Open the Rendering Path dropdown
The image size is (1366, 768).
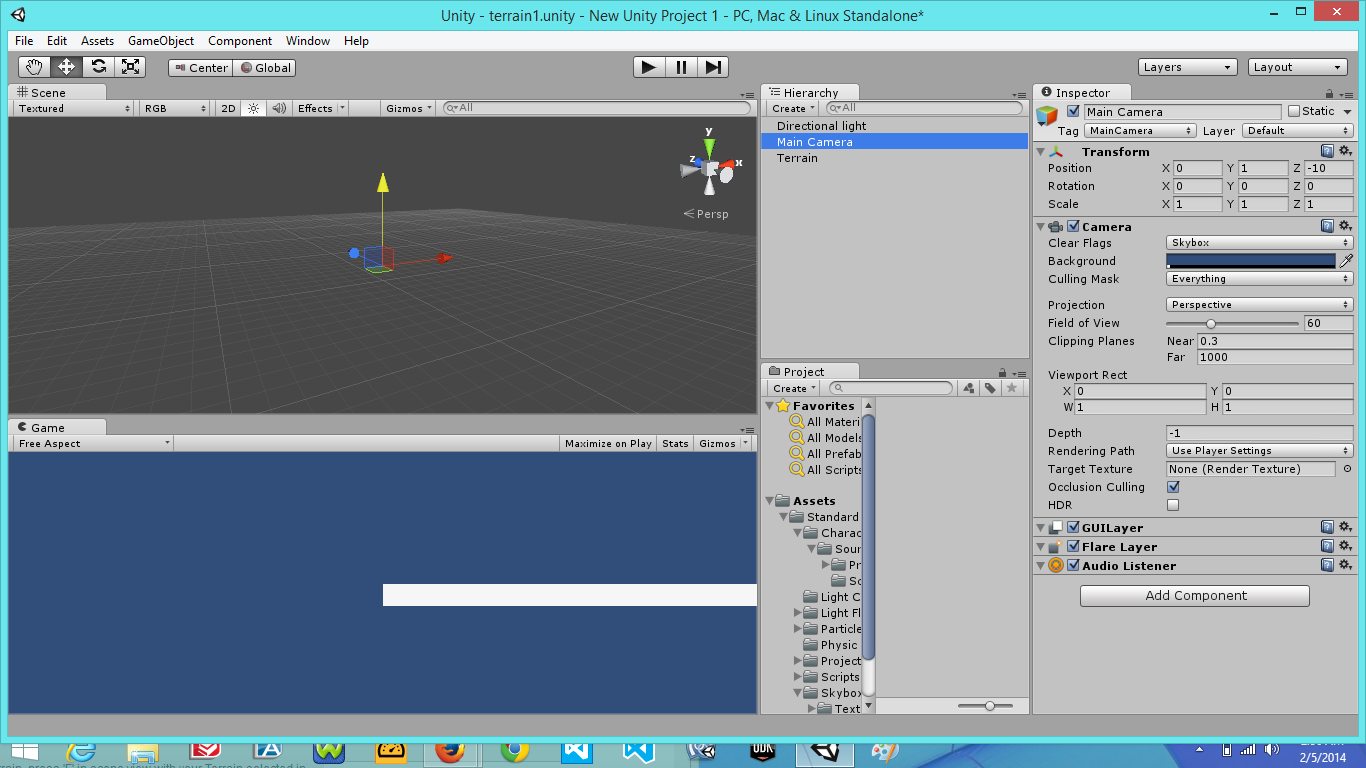(1259, 451)
